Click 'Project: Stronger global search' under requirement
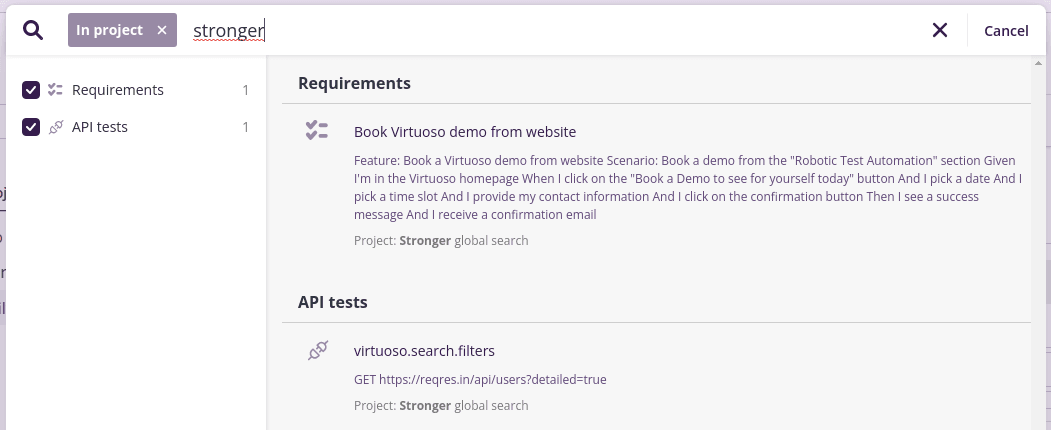This screenshot has height=430, width=1051. (441, 240)
